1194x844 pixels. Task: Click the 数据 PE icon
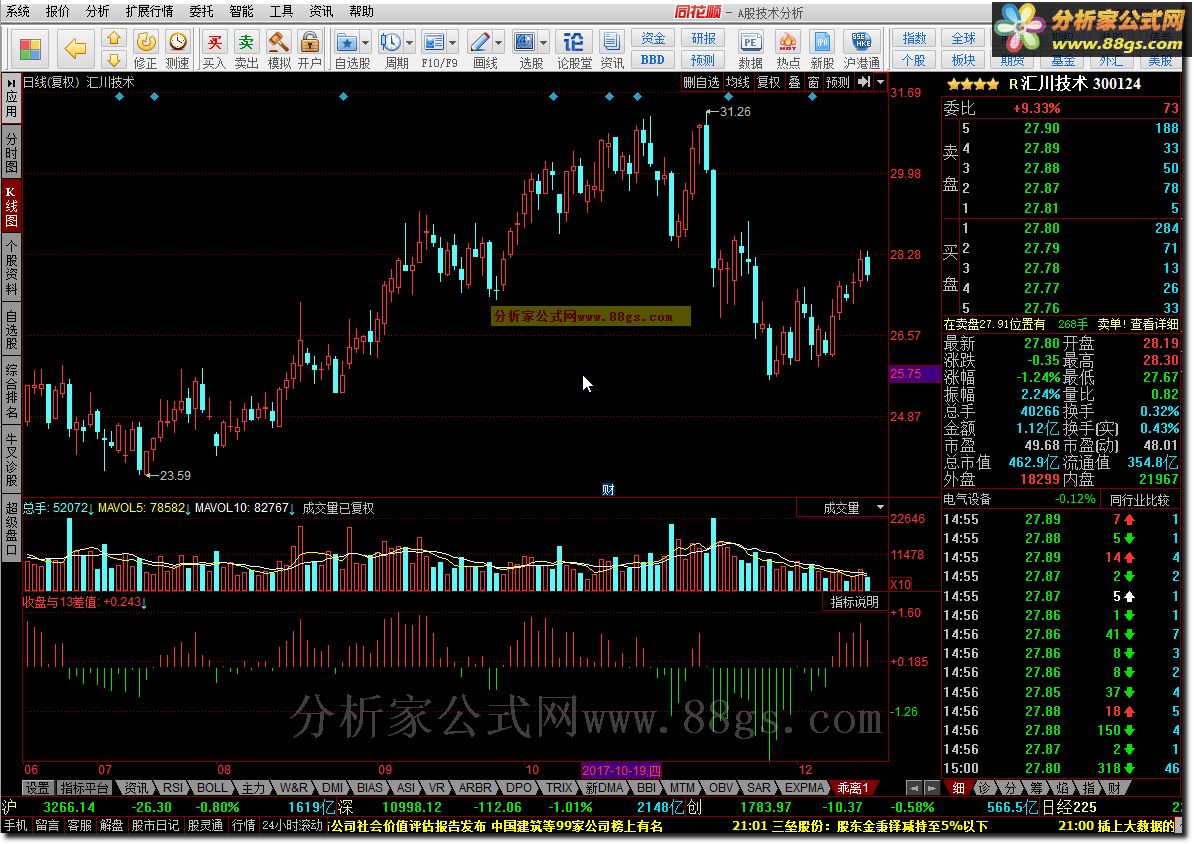coord(750,41)
